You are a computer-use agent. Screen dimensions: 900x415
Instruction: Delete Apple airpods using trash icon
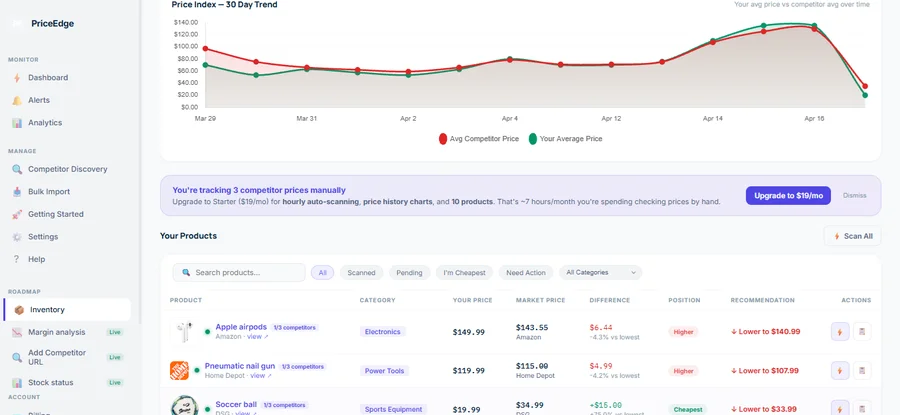[x=862, y=332]
